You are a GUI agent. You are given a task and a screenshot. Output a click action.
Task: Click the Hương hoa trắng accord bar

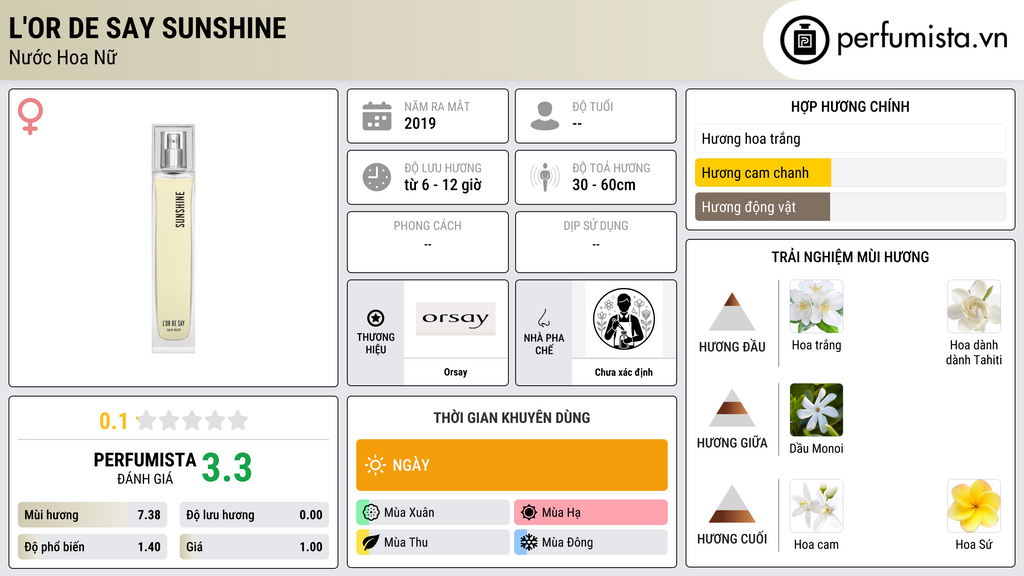[850, 138]
